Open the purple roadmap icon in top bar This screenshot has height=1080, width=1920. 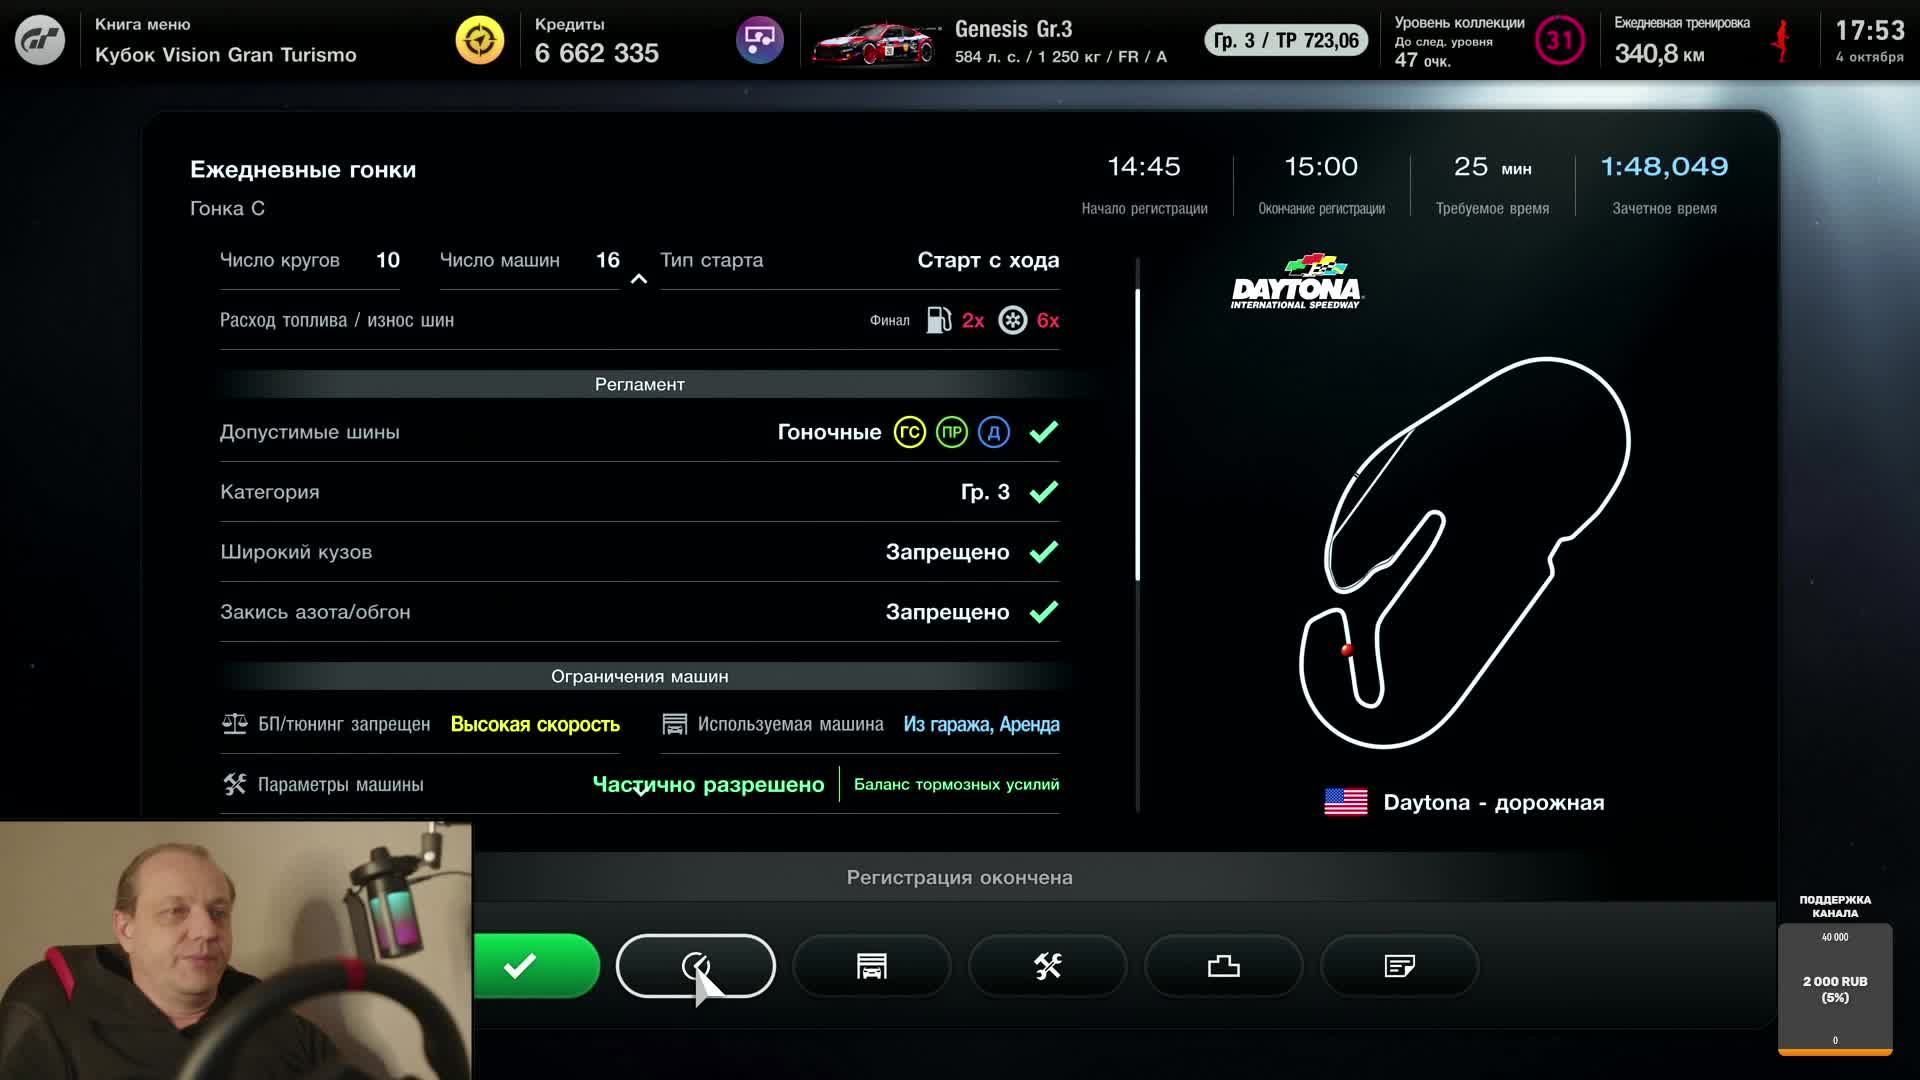click(x=762, y=40)
